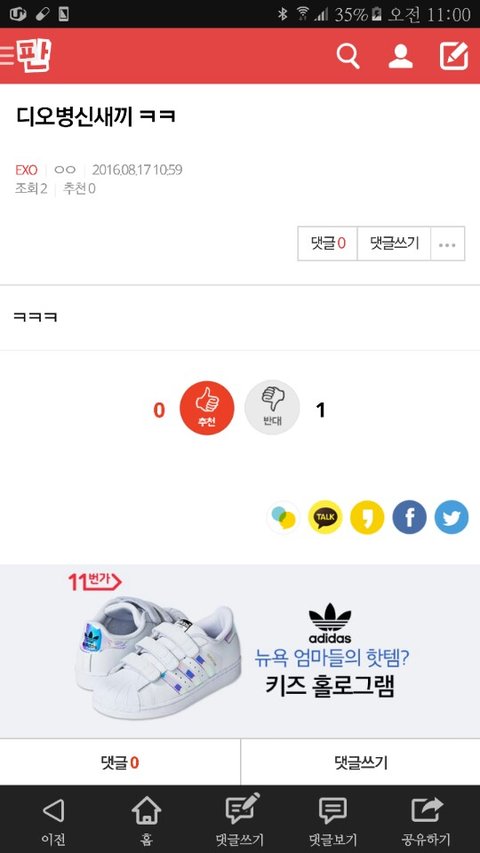Click 댓글쓰기 button beside comment count
Viewport: 480px width, 853px height.
click(394, 244)
